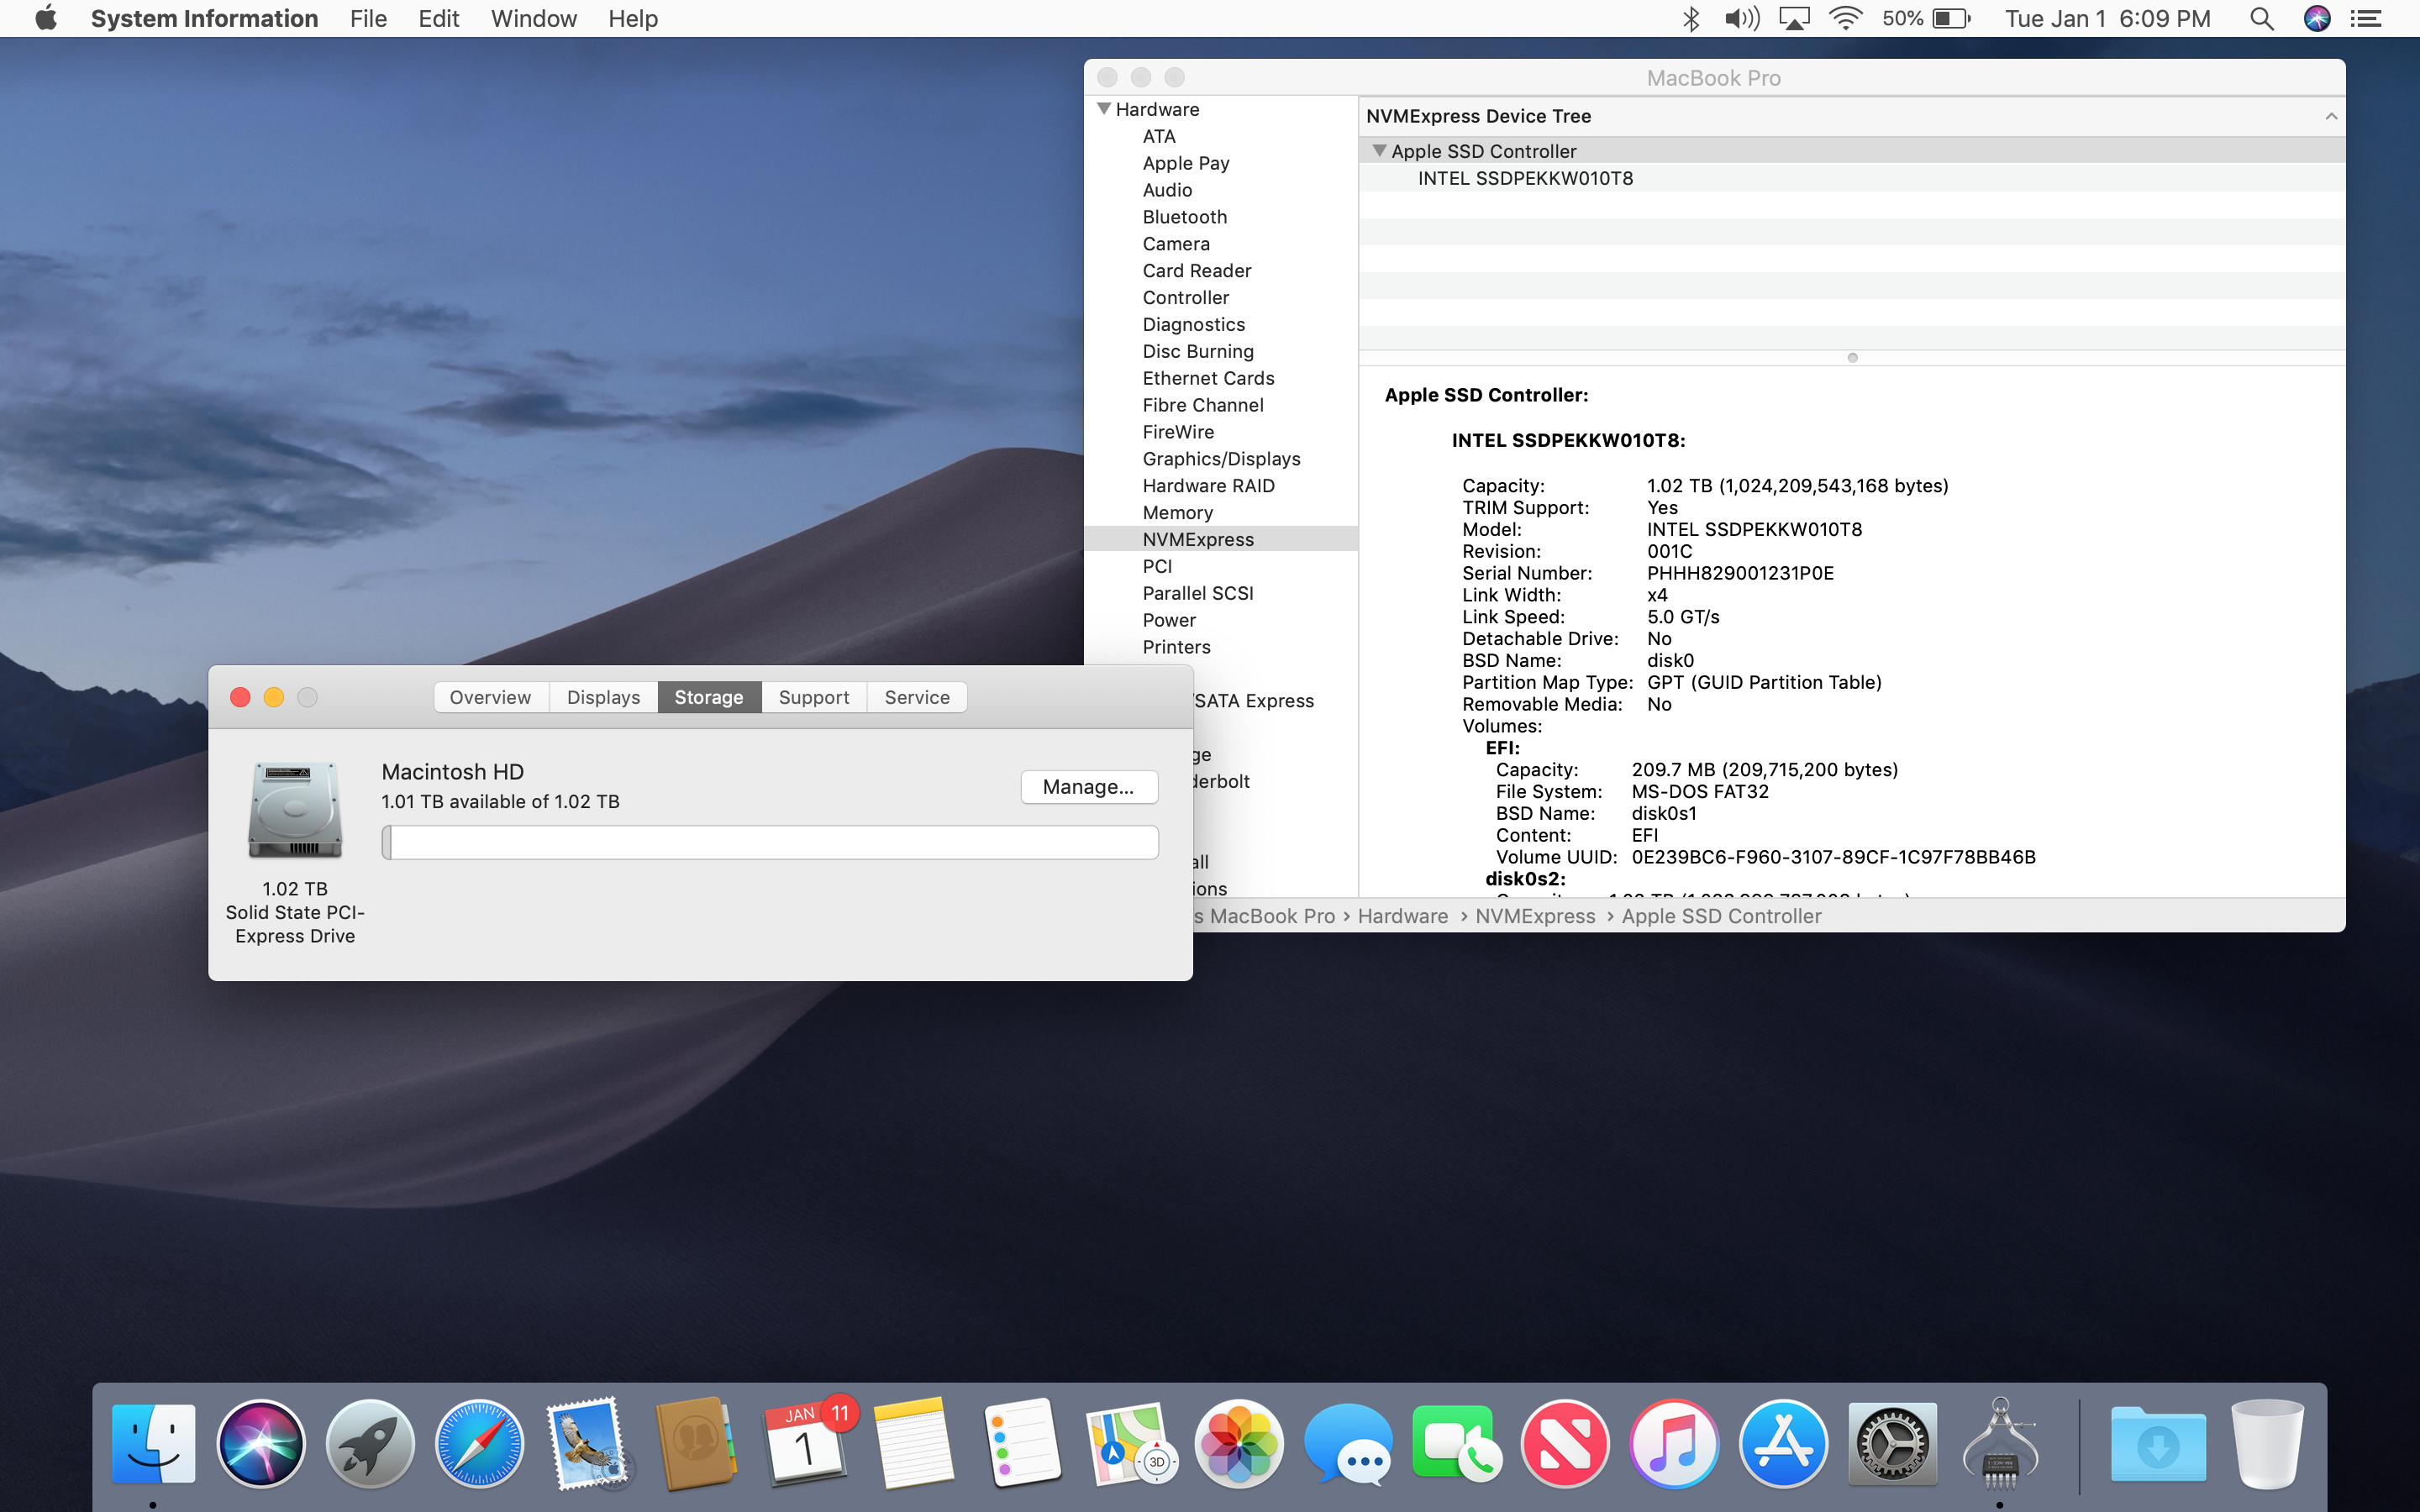Select Diagnostics in the sidebar
The width and height of the screenshot is (2420, 1512).
[1194, 325]
